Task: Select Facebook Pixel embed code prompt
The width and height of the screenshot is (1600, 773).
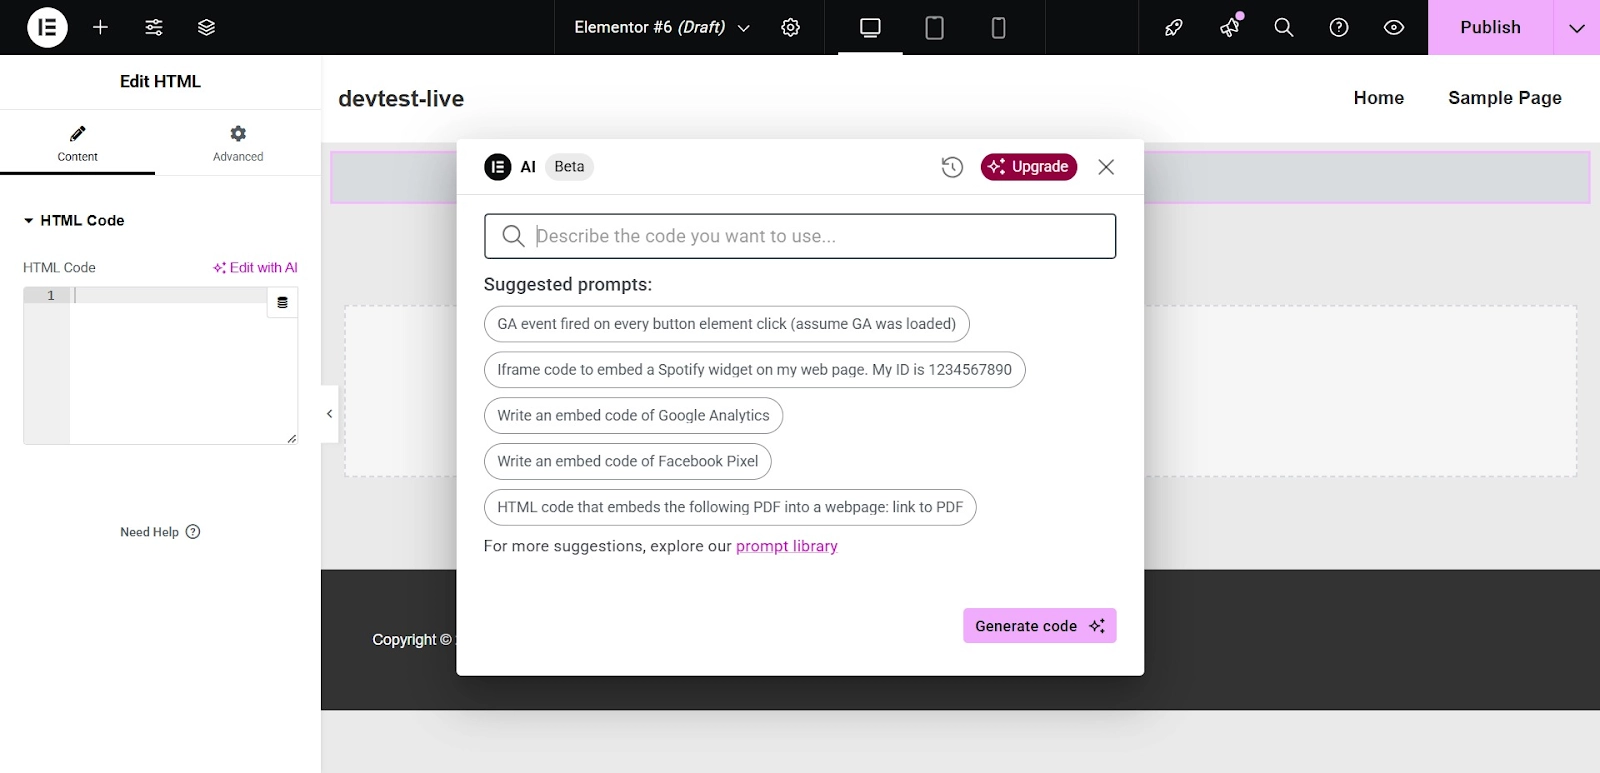Action: [x=627, y=462]
